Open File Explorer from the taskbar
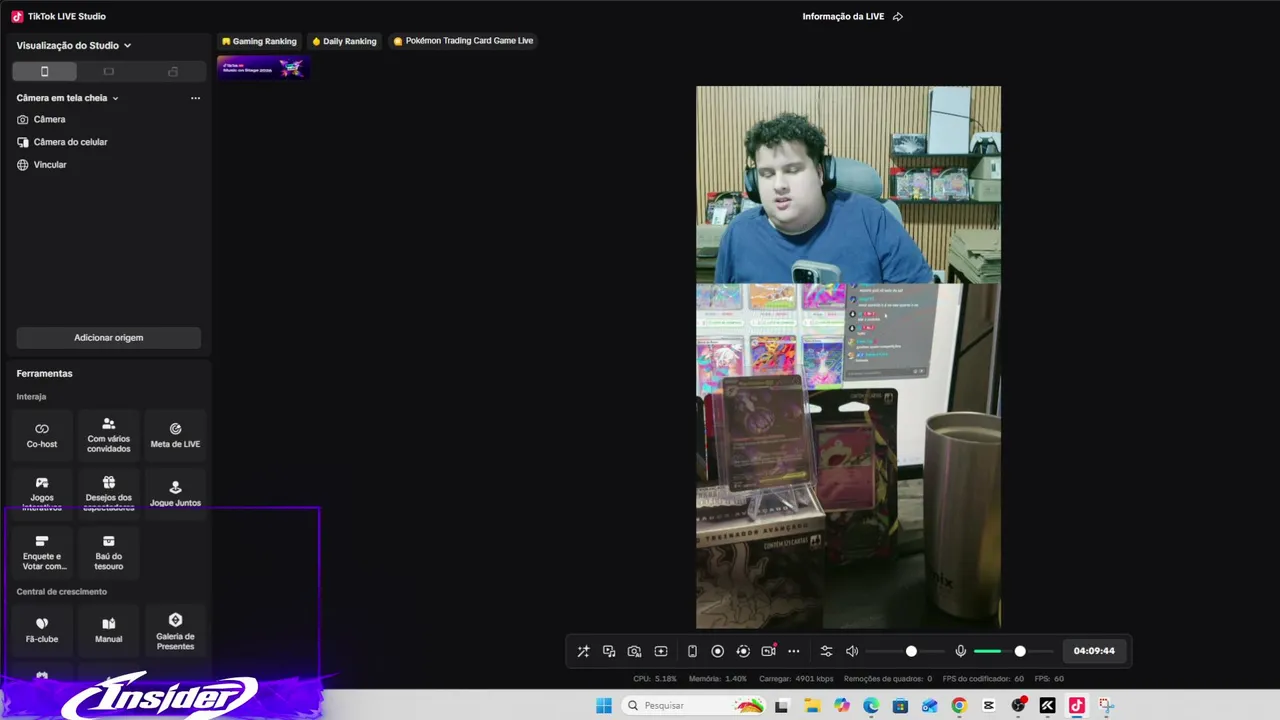This screenshot has height=720, width=1280. 812,706
